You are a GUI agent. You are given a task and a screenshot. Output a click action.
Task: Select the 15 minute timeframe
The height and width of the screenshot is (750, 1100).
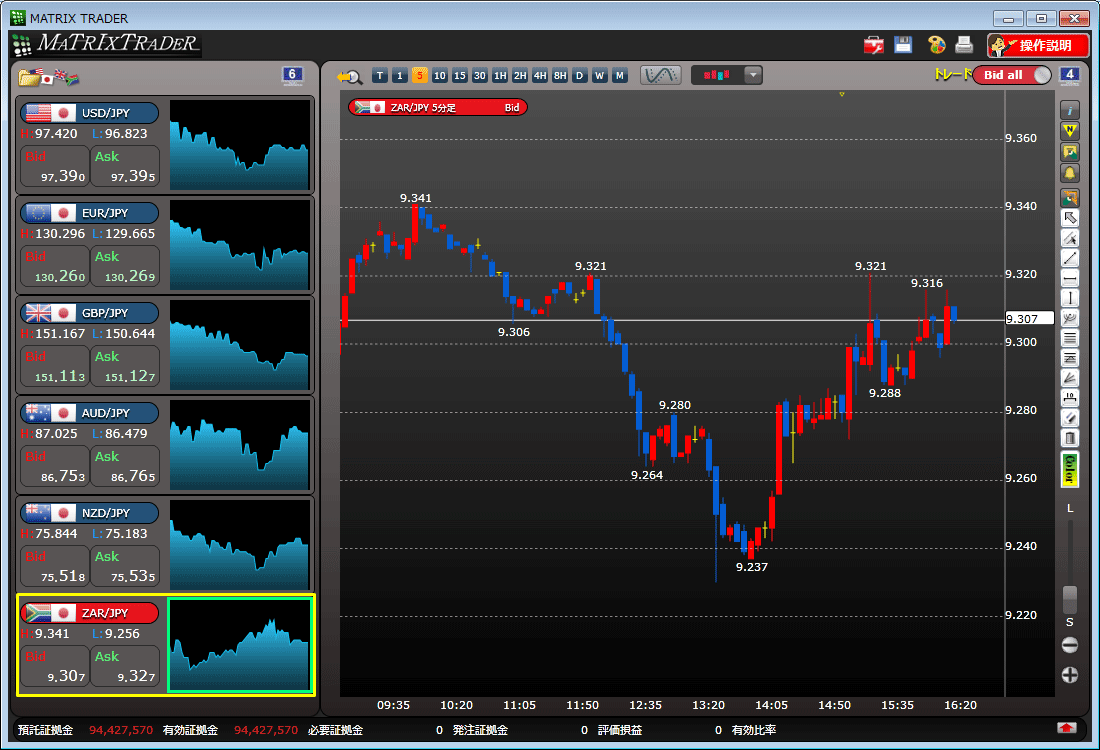(x=460, y=76)
